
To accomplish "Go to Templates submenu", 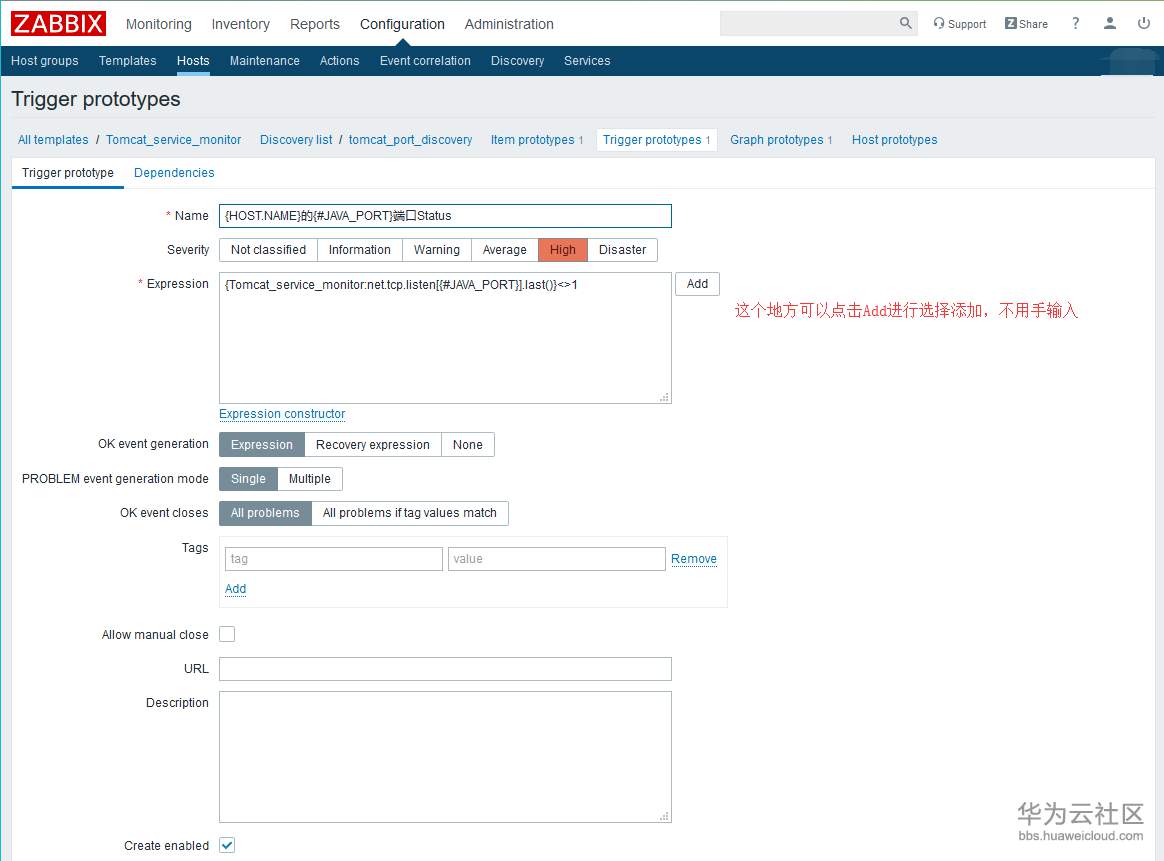I will point(128,61).
